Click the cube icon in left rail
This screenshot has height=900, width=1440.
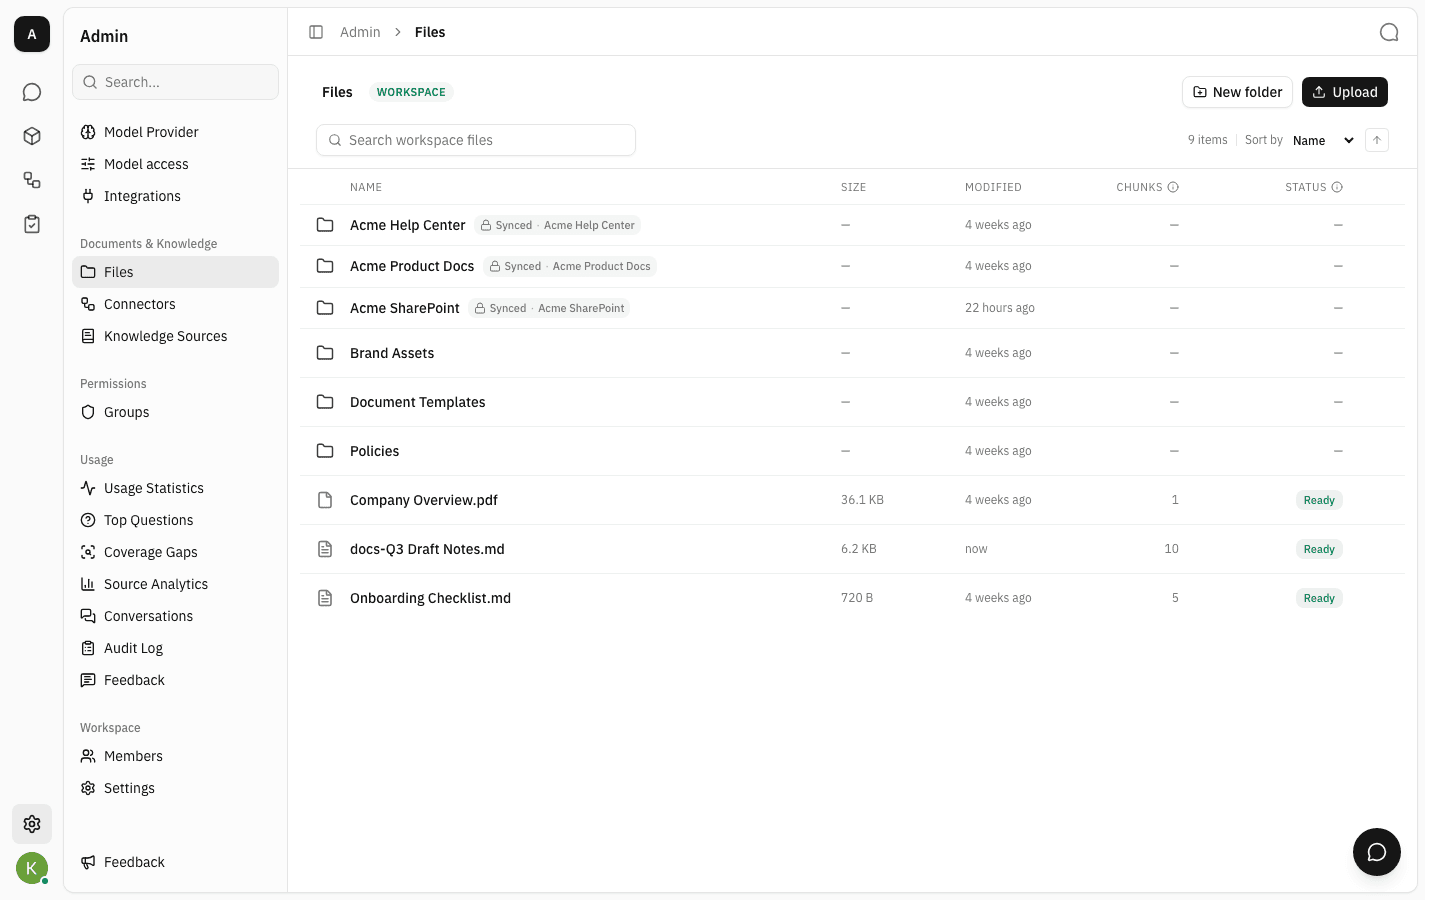pos(32,136)
